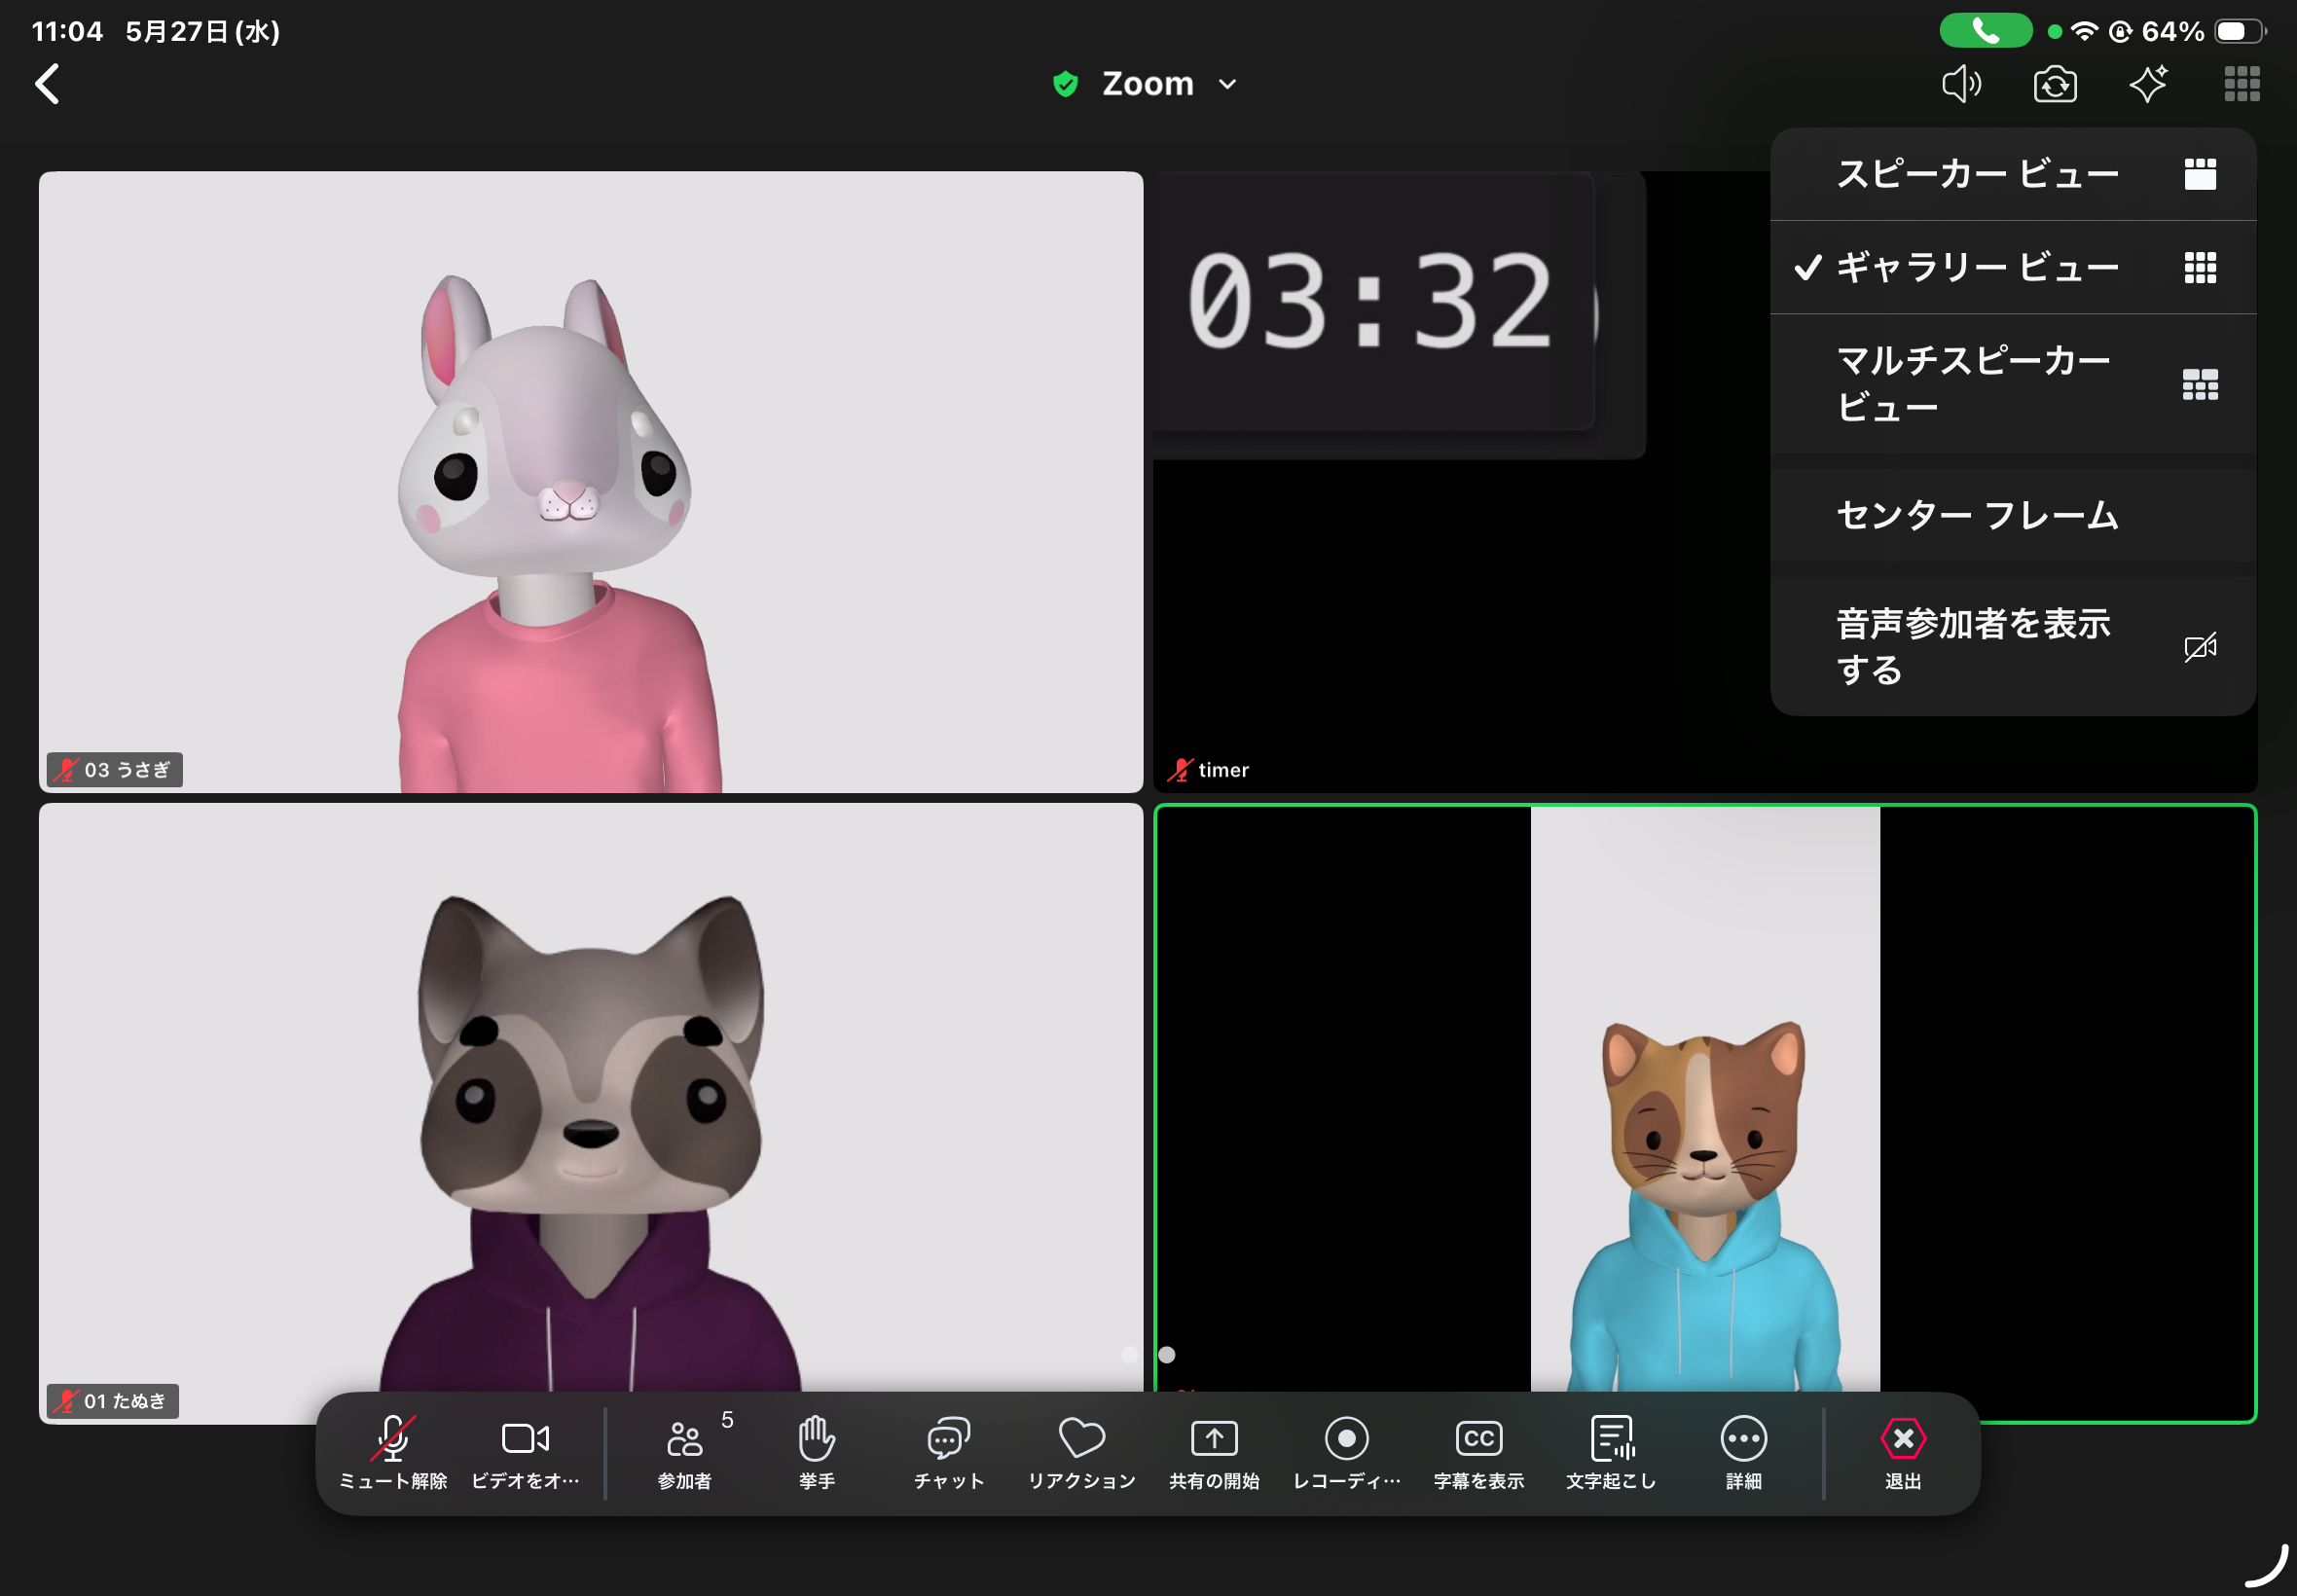Image resolution: width=2297 pixels, height=1596 pixels.
Task: Switch camera with the flip camera icon
Action: pyautogui.click(x=2055, y=84)
